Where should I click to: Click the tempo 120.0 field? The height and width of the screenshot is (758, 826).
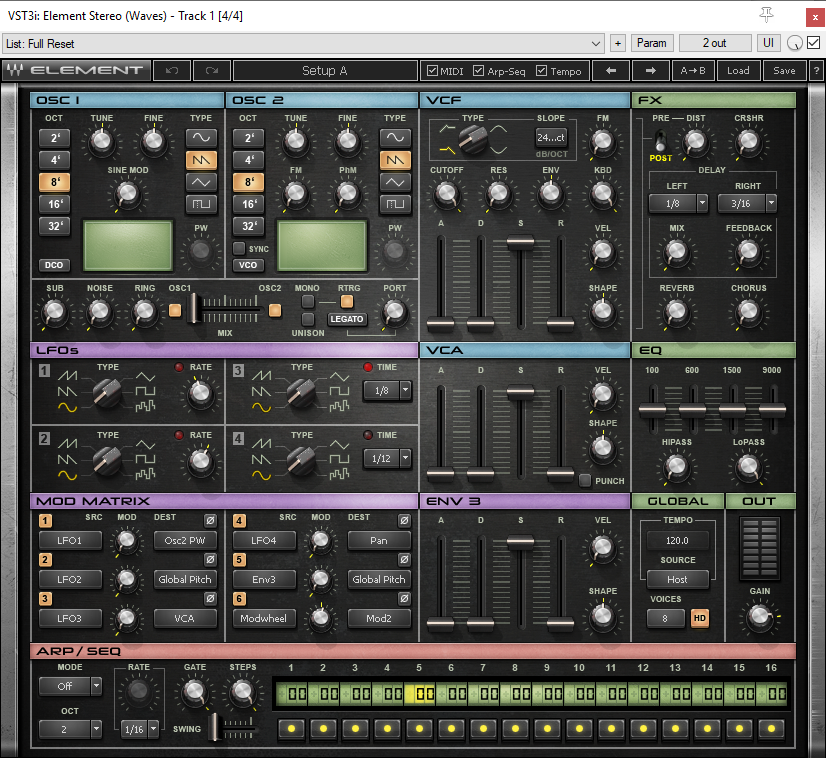click(x=677, y=540)
